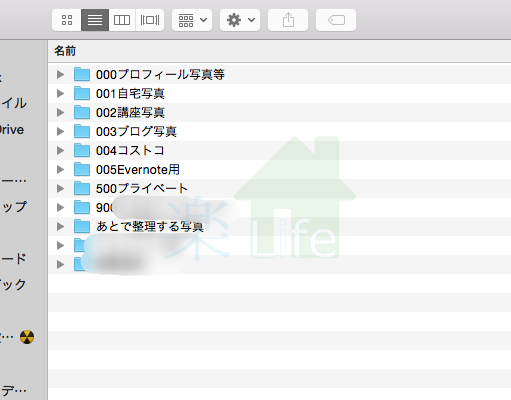Open the gear action menu

(240, 20)
